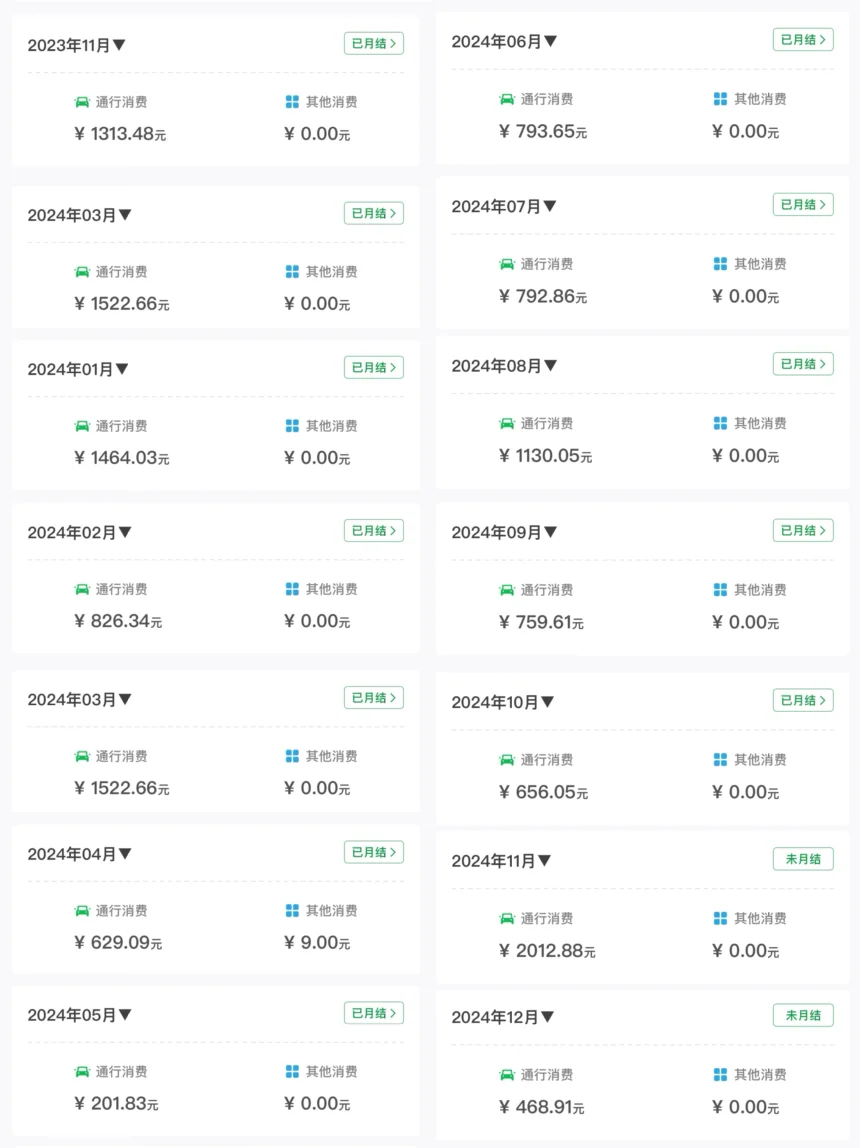Click grid icon in 2024年12月 card
860x1148 pixels.
720,1074
